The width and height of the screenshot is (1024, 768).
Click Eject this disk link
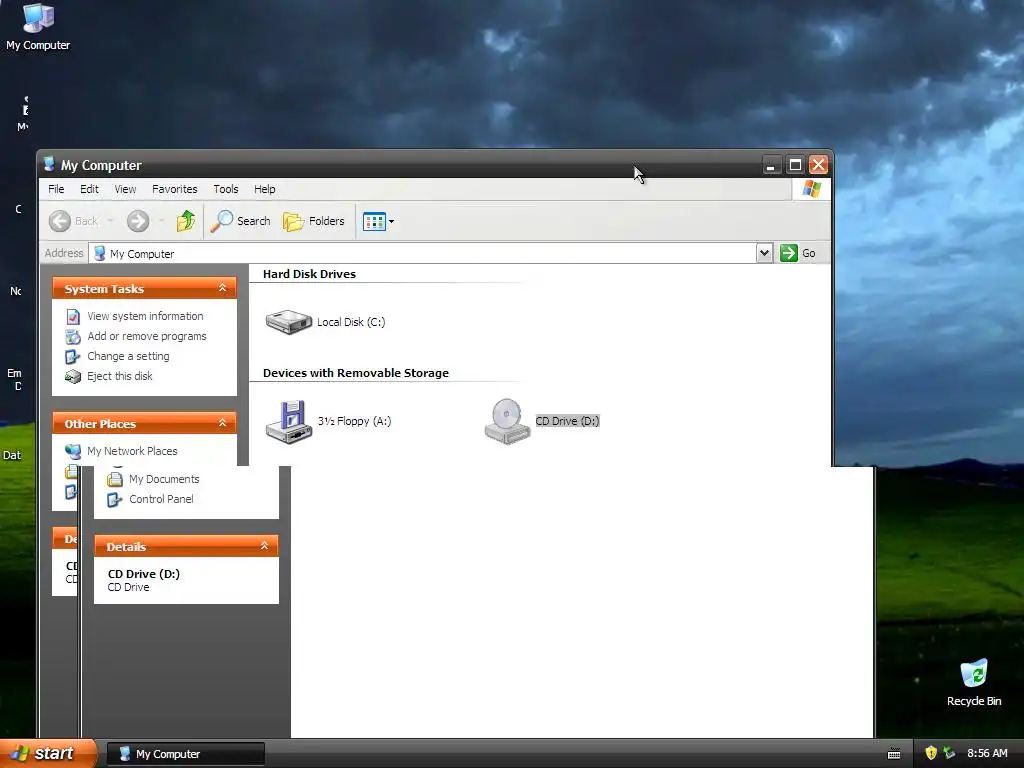click(120, 376)
